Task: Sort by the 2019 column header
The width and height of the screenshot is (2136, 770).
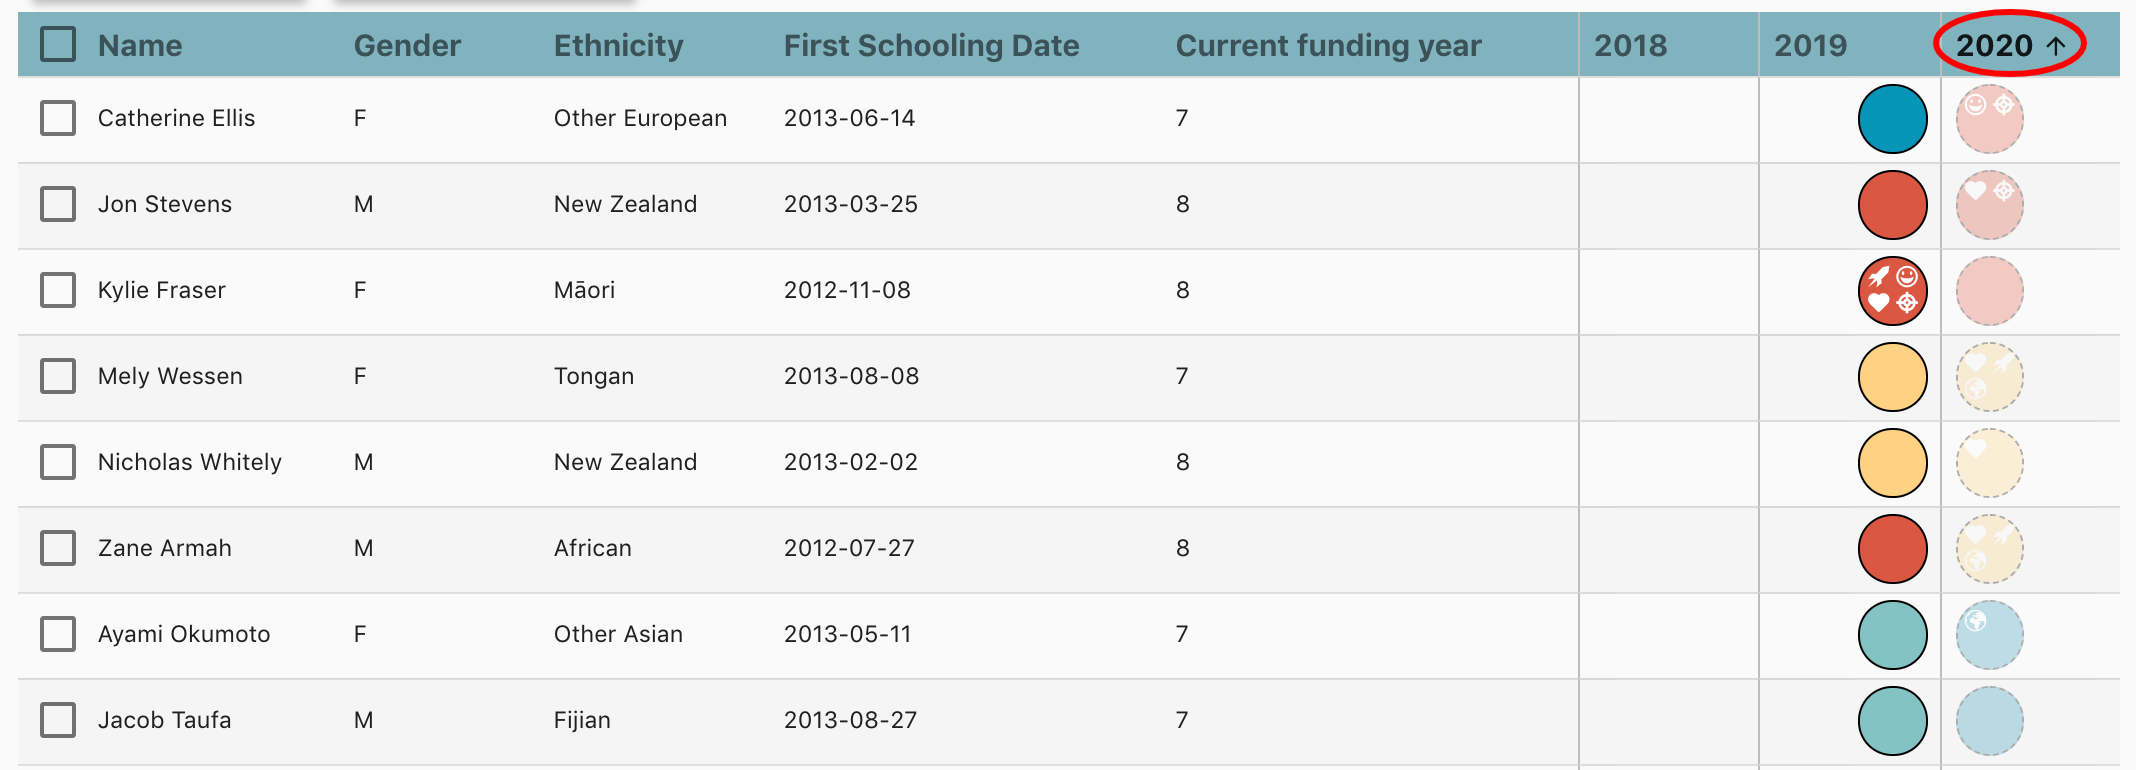Action: coord(1811,45)
